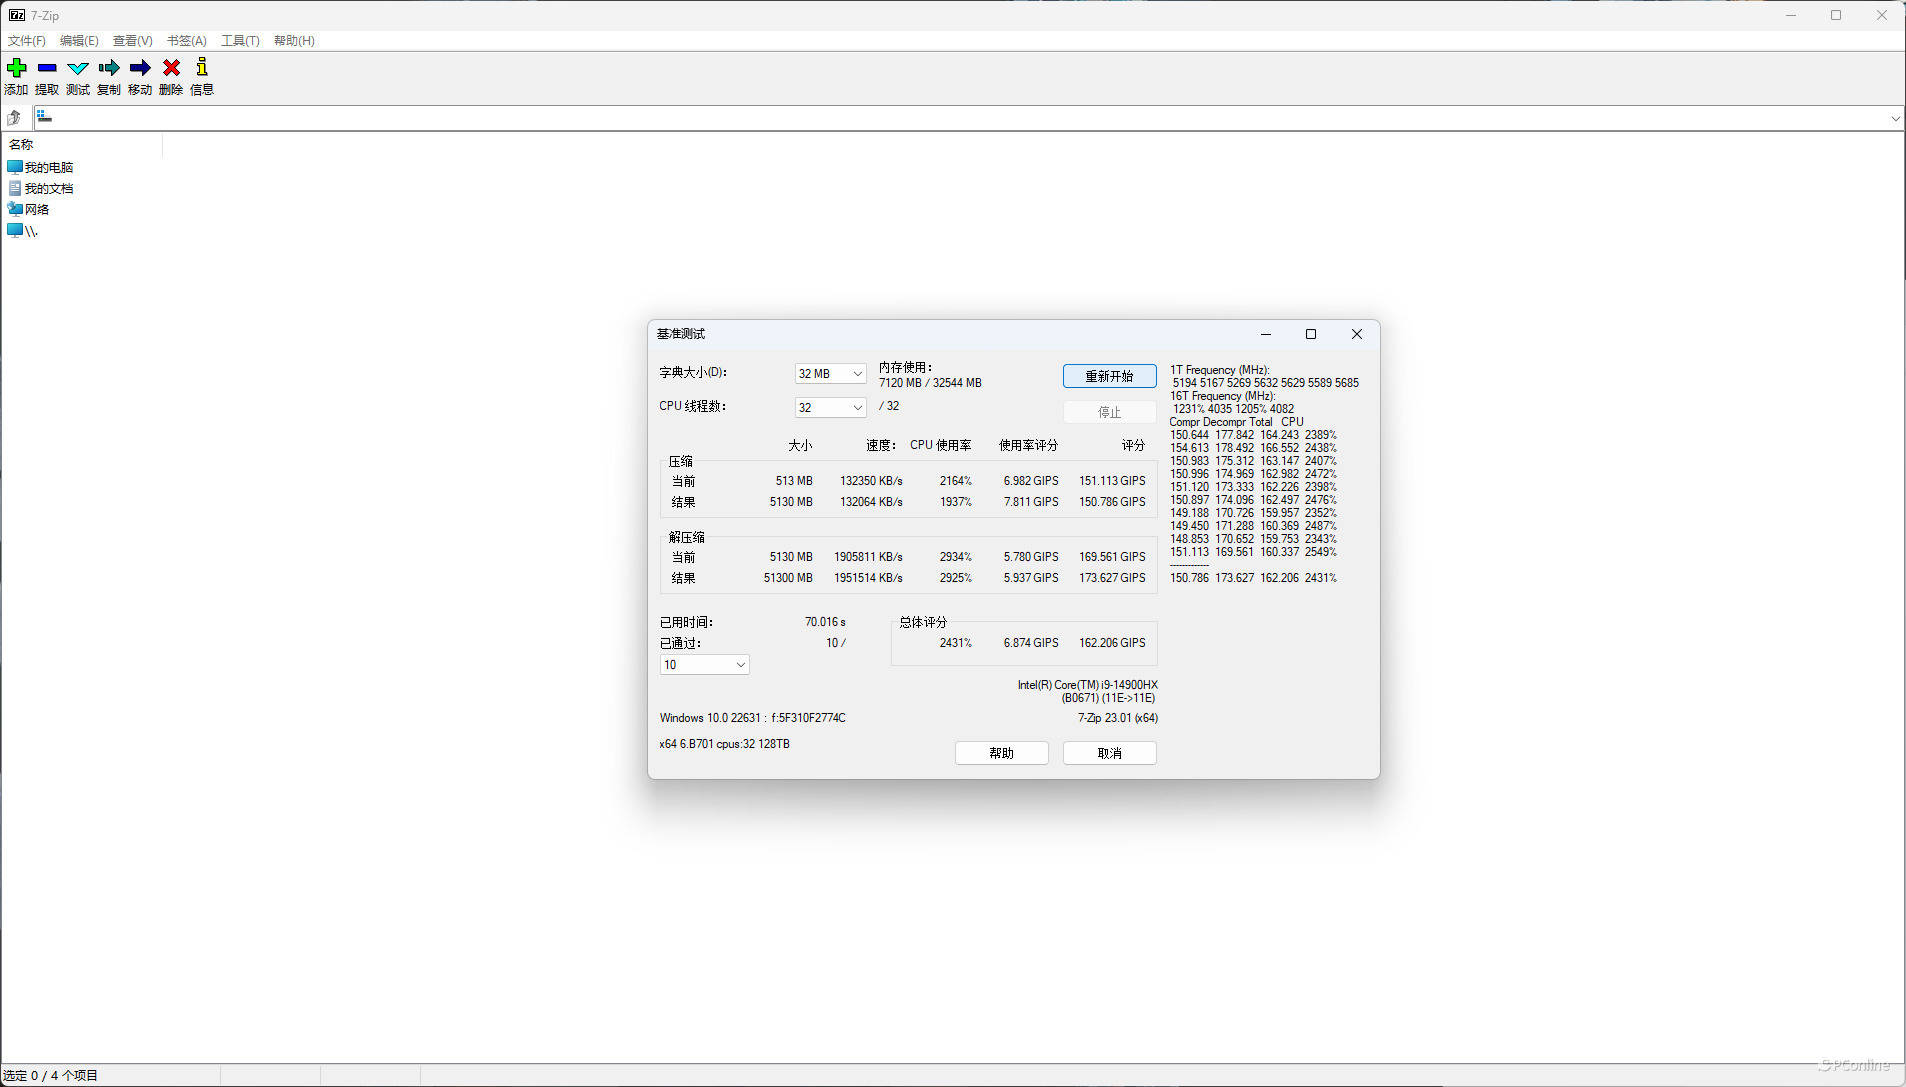This screenshot has width=1906, height=1087.
Task: Open the 工具(T) menu
Action: coord(240,41)
